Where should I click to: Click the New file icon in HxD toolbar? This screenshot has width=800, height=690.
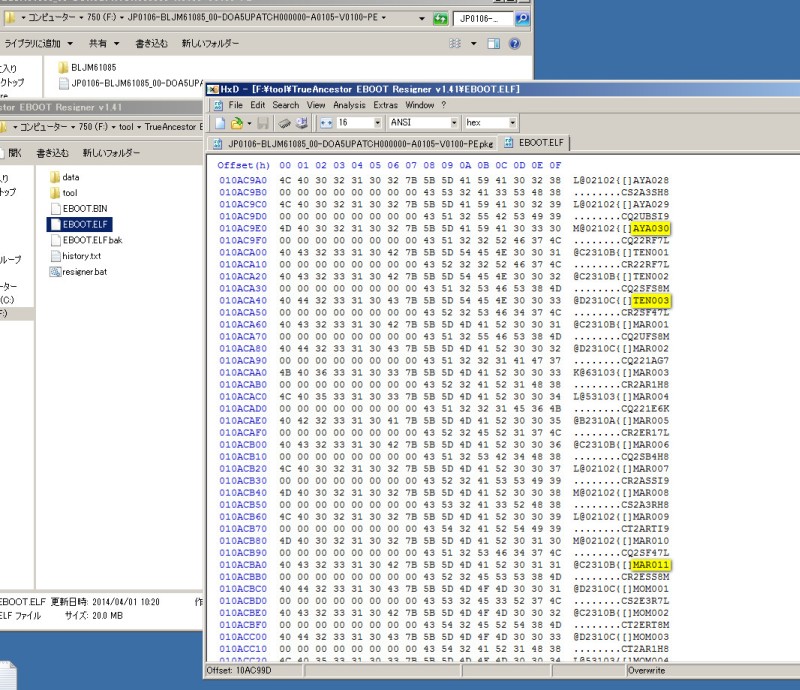coord(222,122)
